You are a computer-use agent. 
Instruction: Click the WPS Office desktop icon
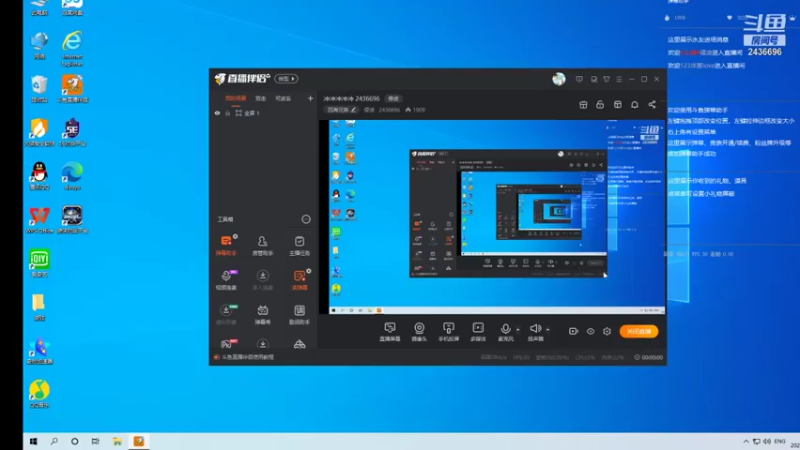pos(39,219)
